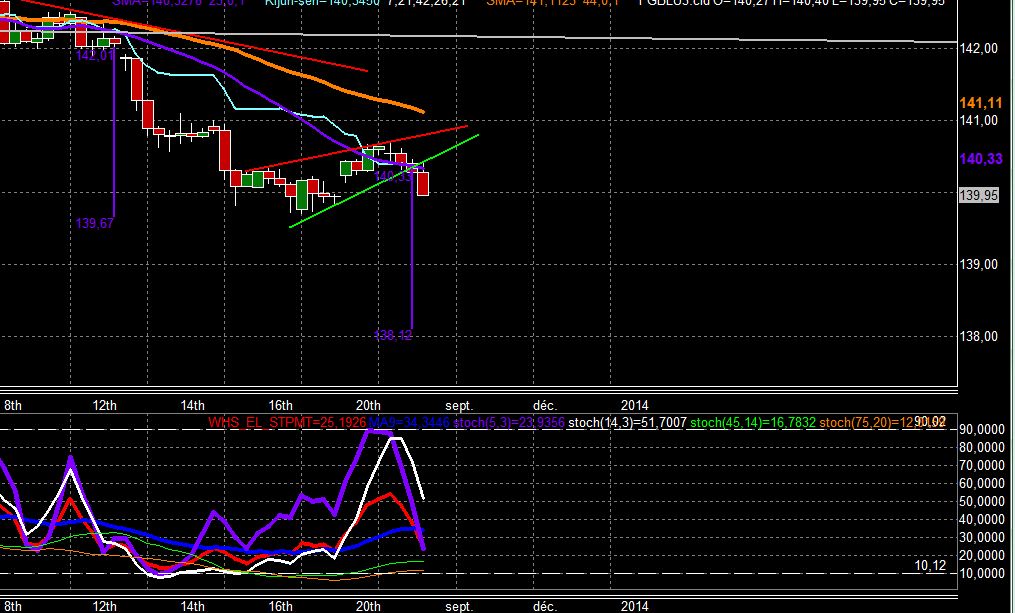Select the green rising trendline under the candles
The image size is (1015, 613).
tap(384, 181)
